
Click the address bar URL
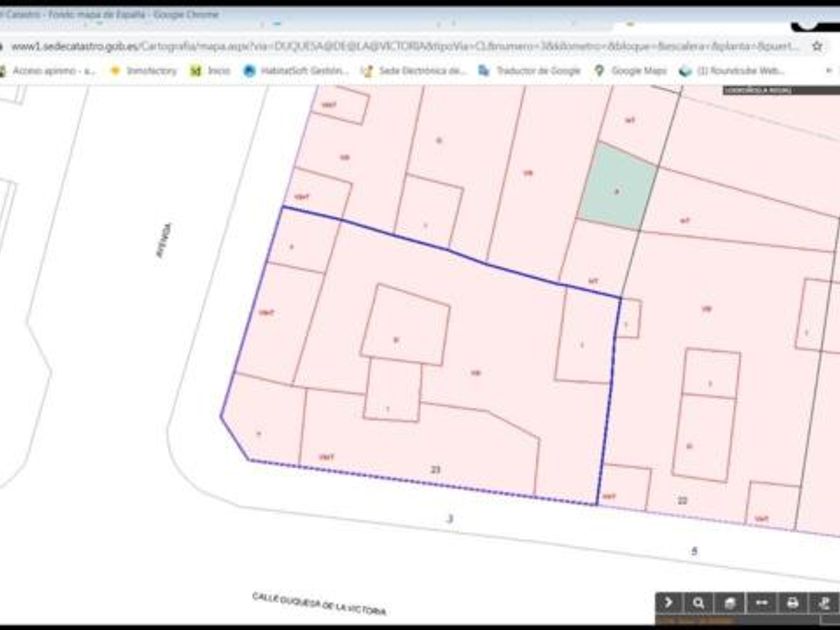(404, 46)
